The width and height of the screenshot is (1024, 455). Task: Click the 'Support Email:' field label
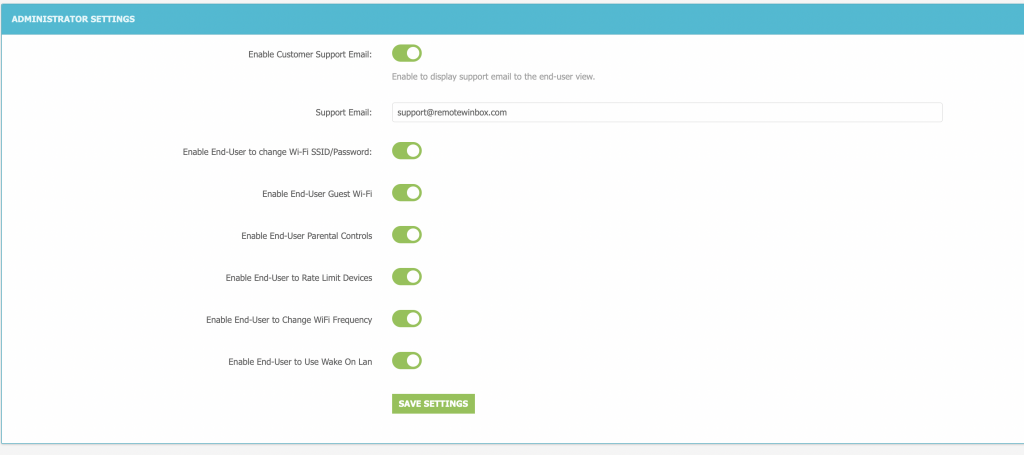click(x=343, y=113)
